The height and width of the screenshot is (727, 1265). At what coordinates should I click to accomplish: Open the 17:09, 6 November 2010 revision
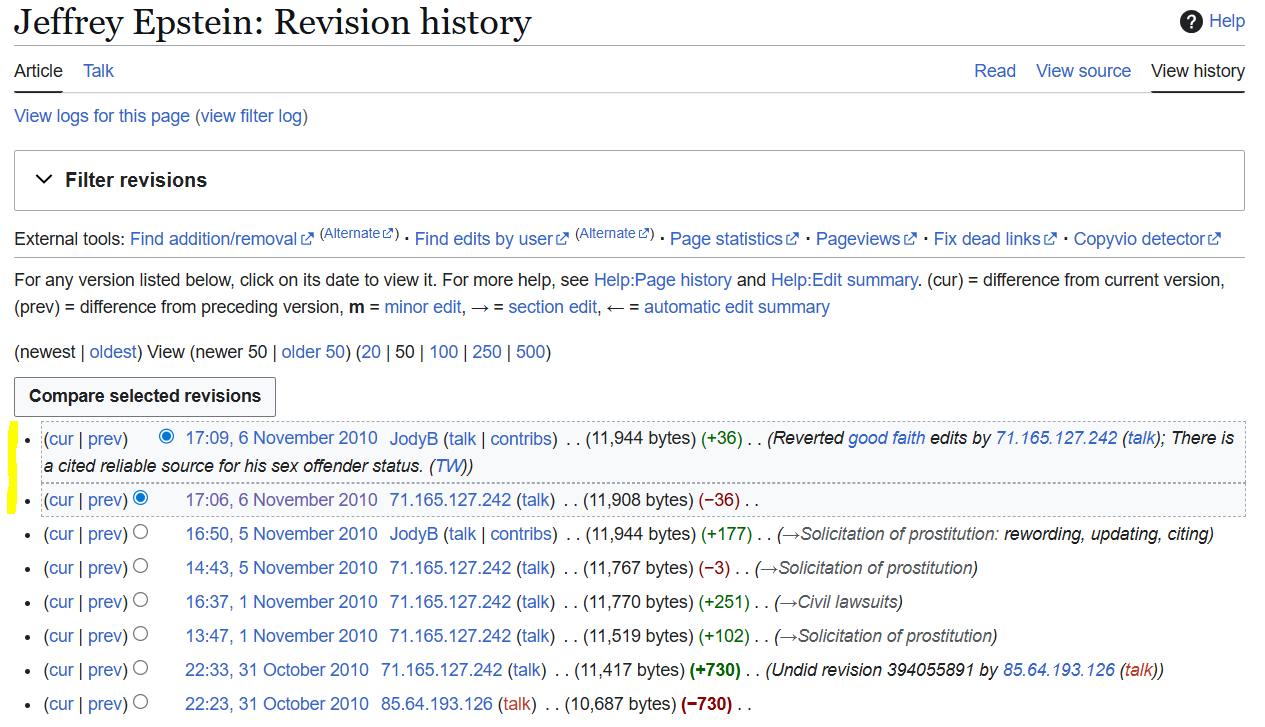pos(281,438)
